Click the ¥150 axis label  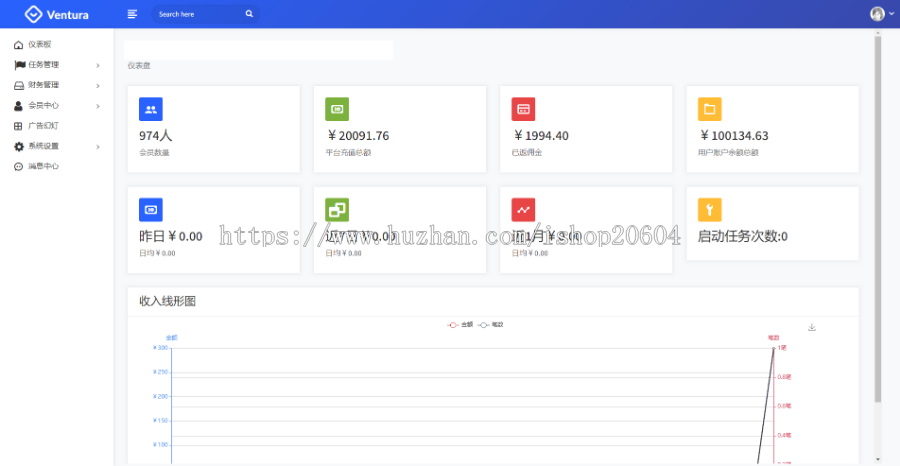[160, 421]
